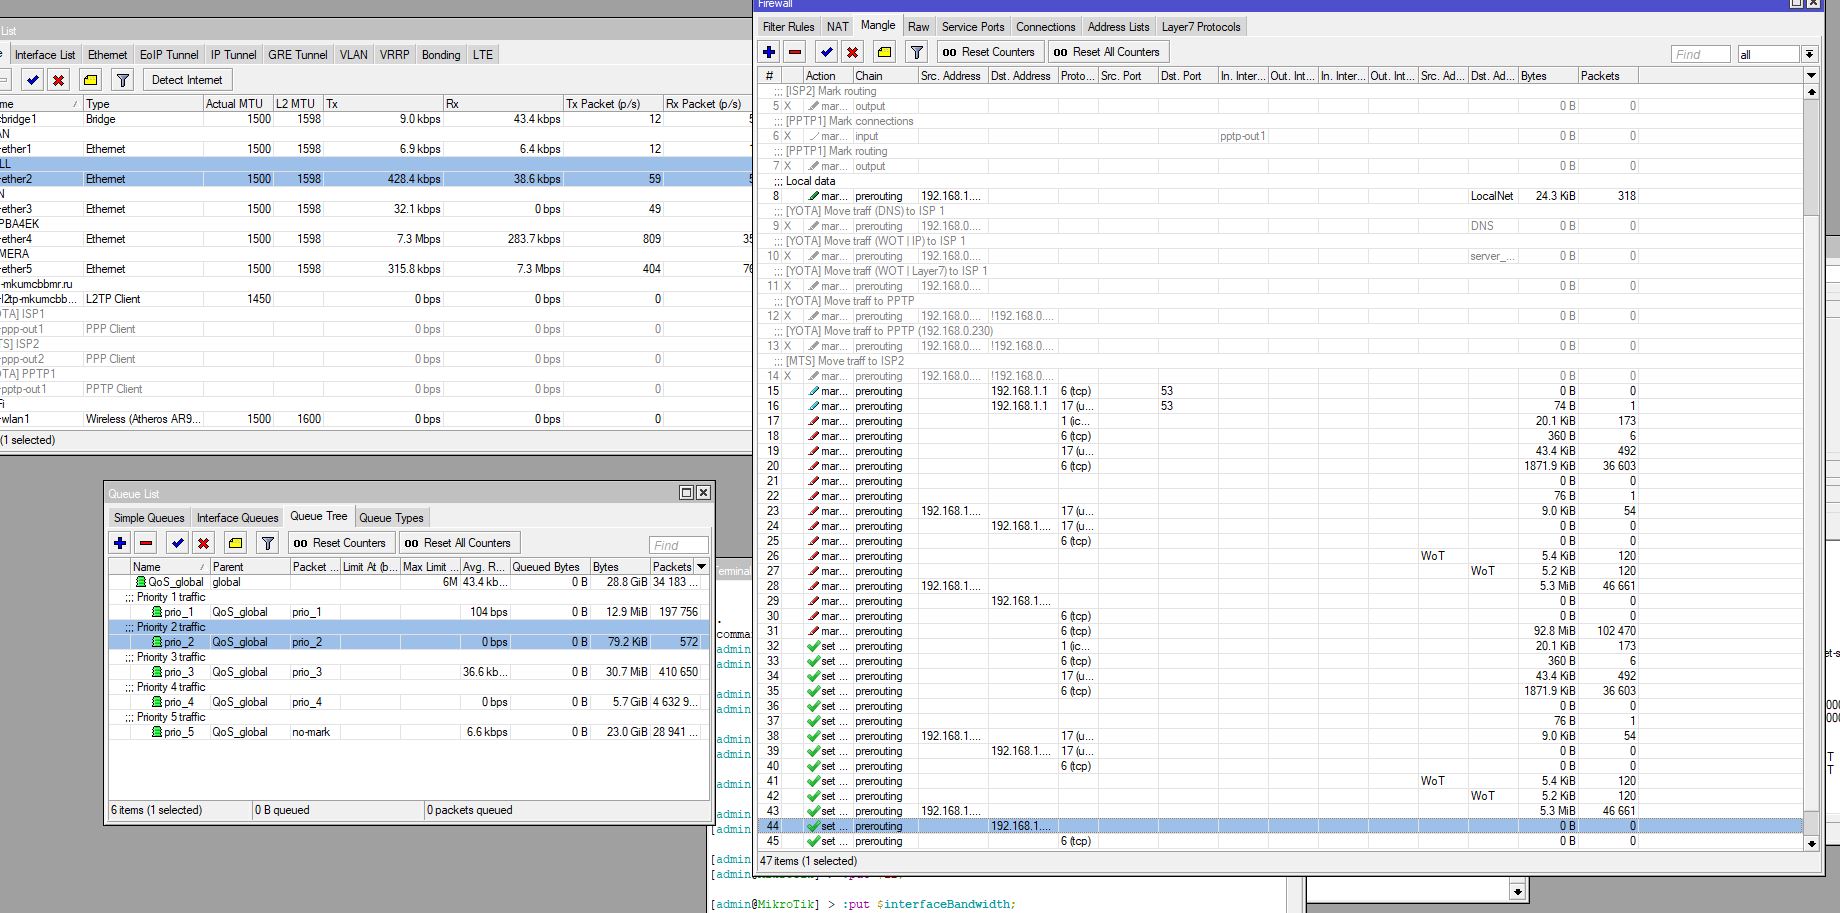Click the Find field in Queue List
Viewport: 1840px width, 913px height.
tap(679, 545)
